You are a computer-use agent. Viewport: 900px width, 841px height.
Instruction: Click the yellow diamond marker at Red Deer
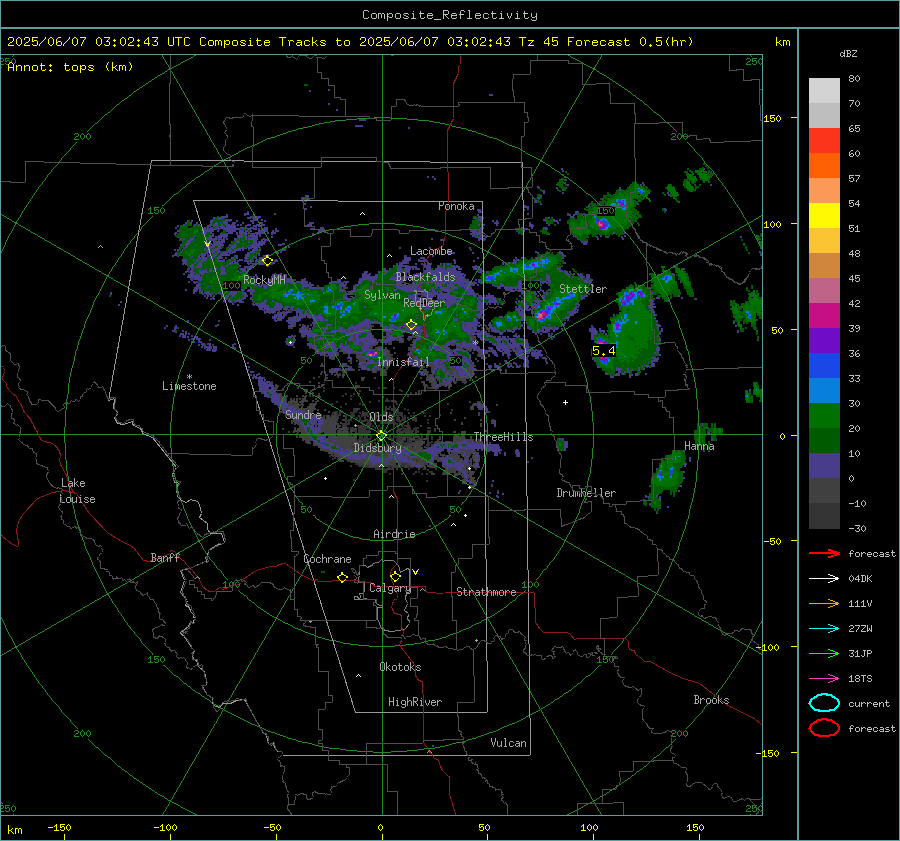(x=411, y=325)
